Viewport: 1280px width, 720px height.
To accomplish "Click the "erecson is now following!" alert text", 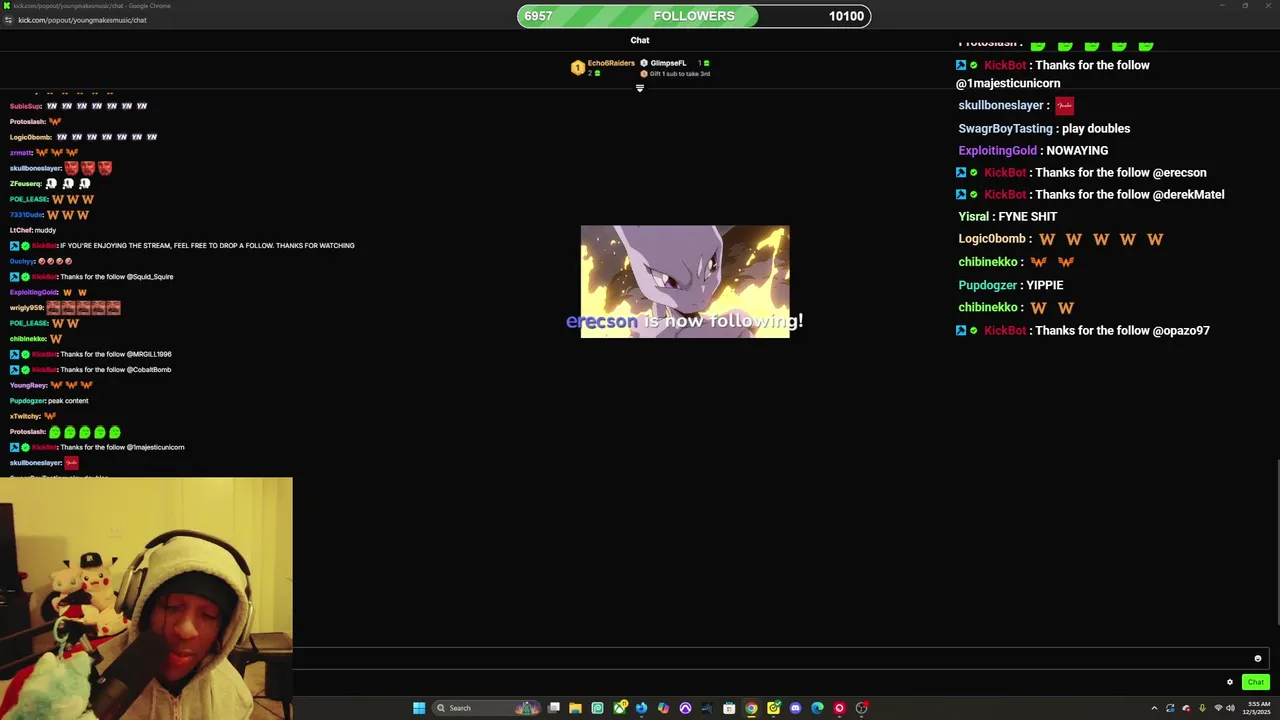I will pos(685,321).
